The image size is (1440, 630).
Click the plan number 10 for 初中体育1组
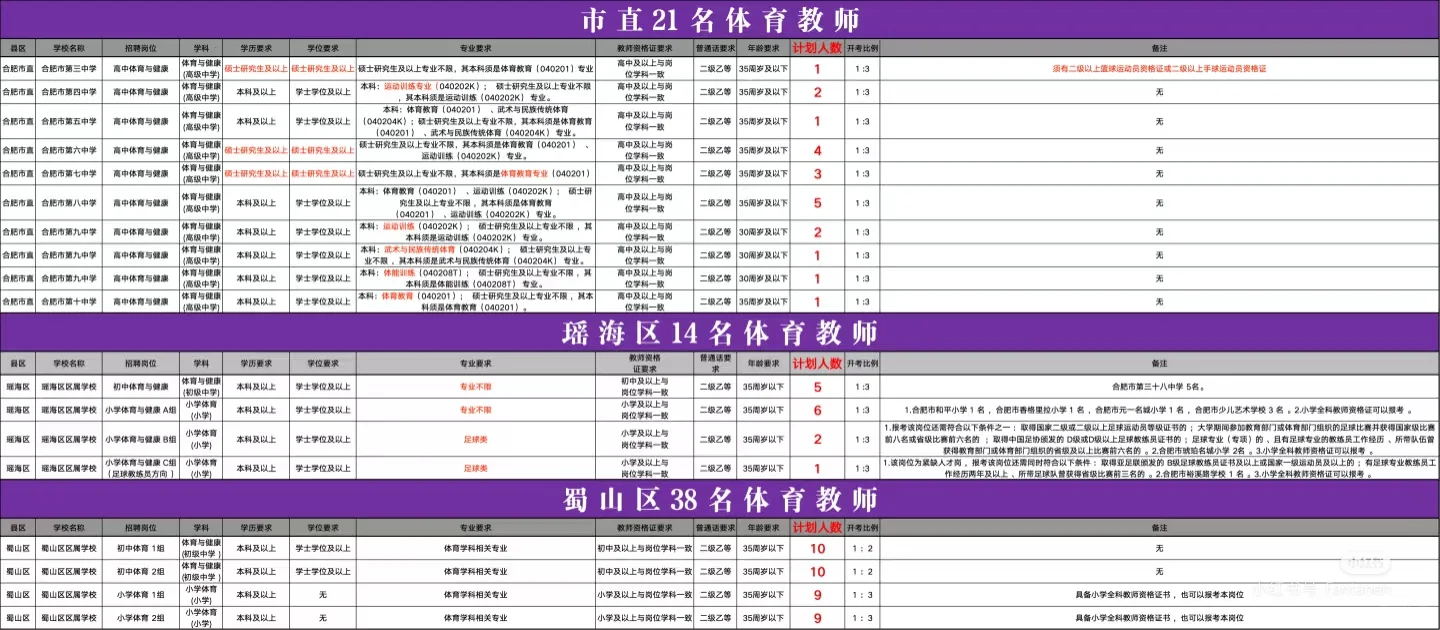818,548
